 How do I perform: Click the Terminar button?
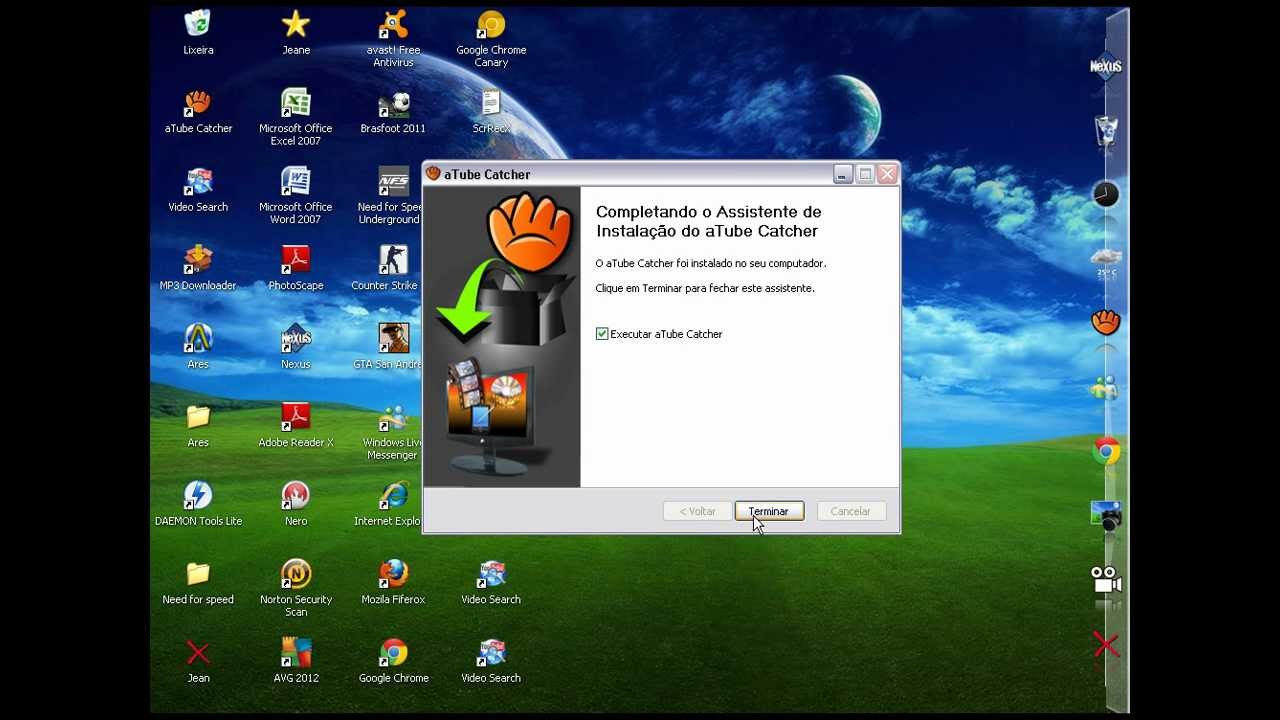click(768, 511)
